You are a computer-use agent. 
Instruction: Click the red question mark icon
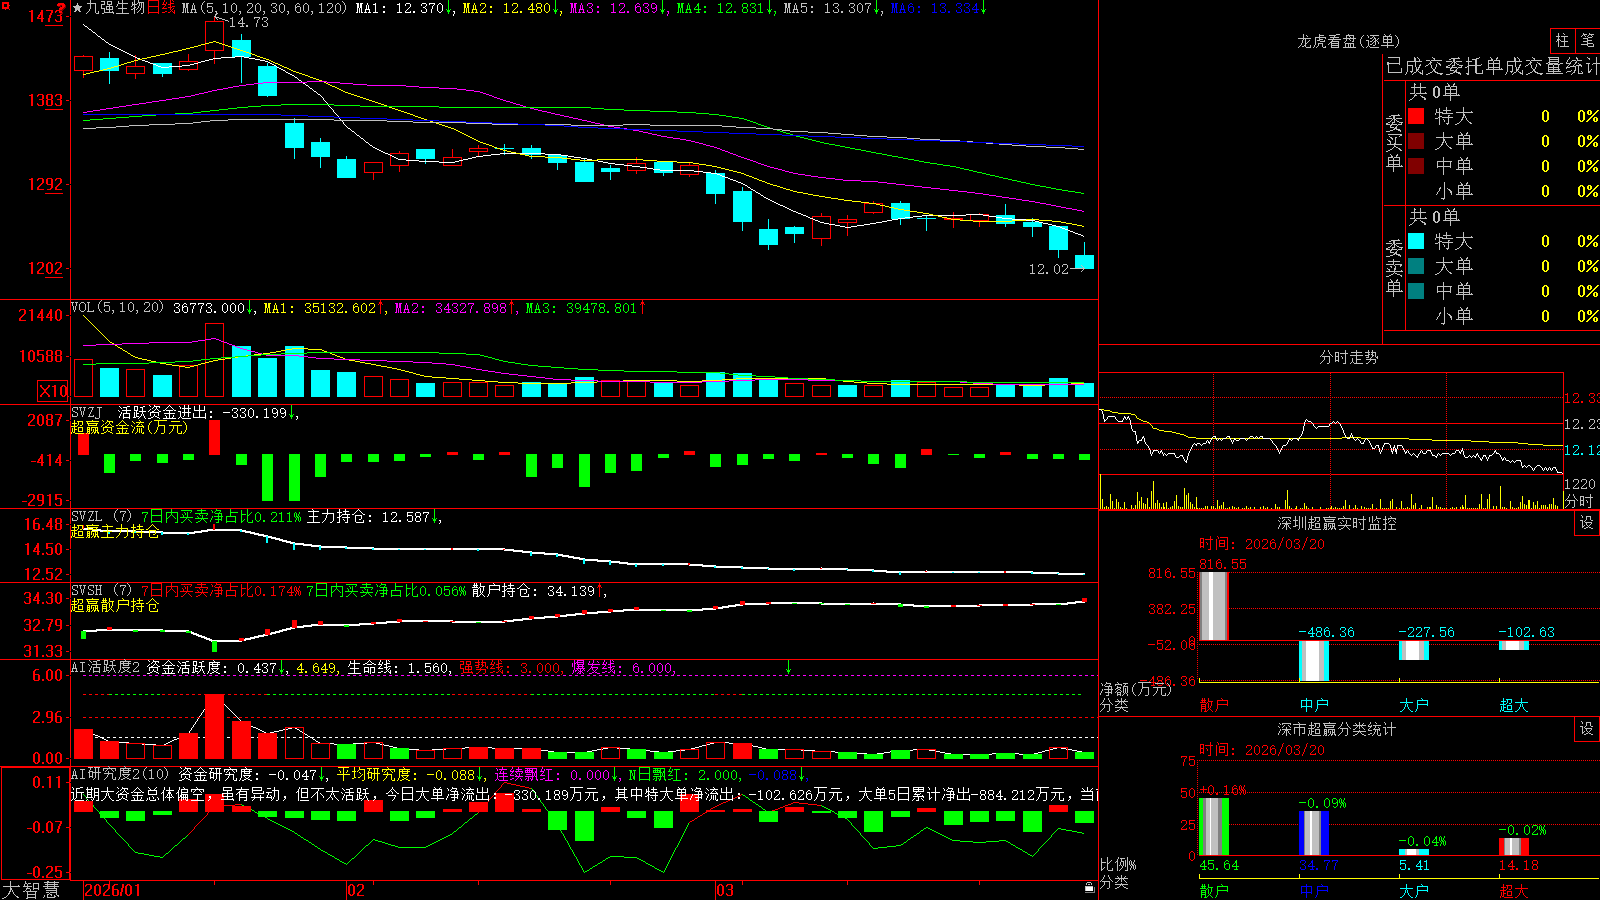[x=62, y=7]
